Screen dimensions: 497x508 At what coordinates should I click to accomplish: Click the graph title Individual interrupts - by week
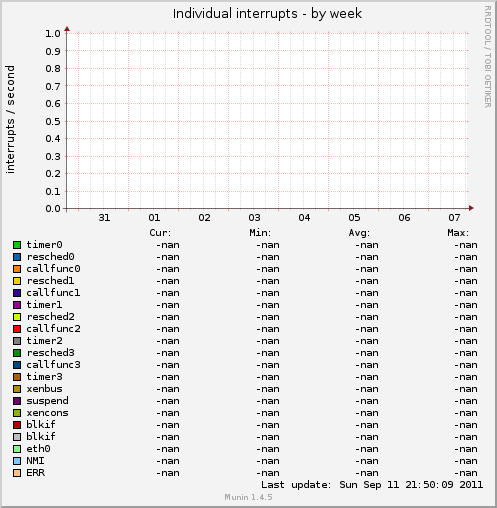(x=267, y=14)
